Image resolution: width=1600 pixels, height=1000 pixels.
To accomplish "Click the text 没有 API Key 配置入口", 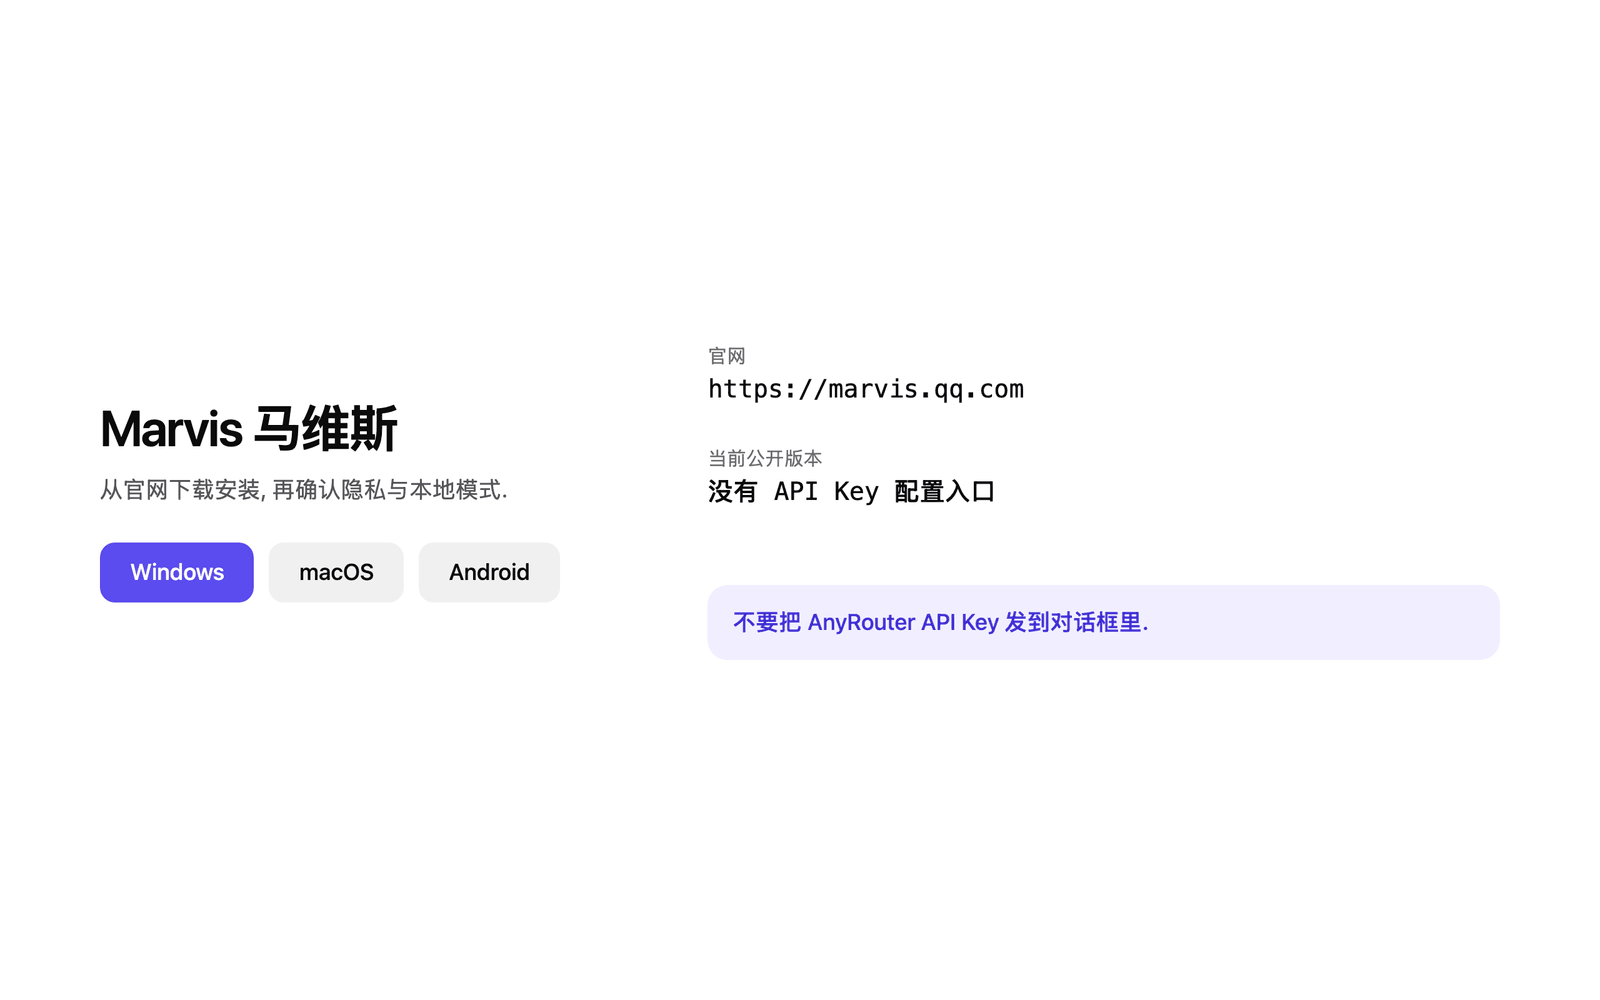I will point(852,491).
